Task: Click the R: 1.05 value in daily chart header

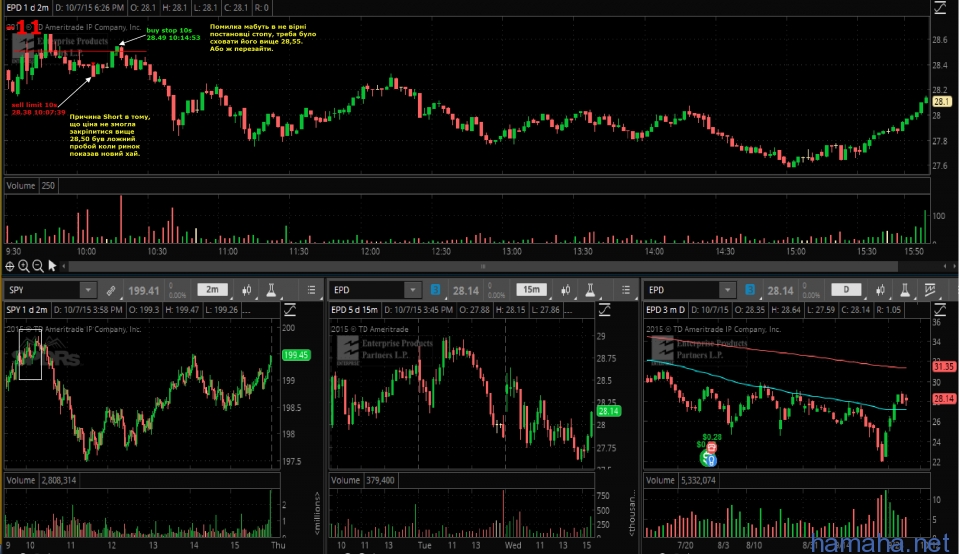Action: (x=889, y=310)
